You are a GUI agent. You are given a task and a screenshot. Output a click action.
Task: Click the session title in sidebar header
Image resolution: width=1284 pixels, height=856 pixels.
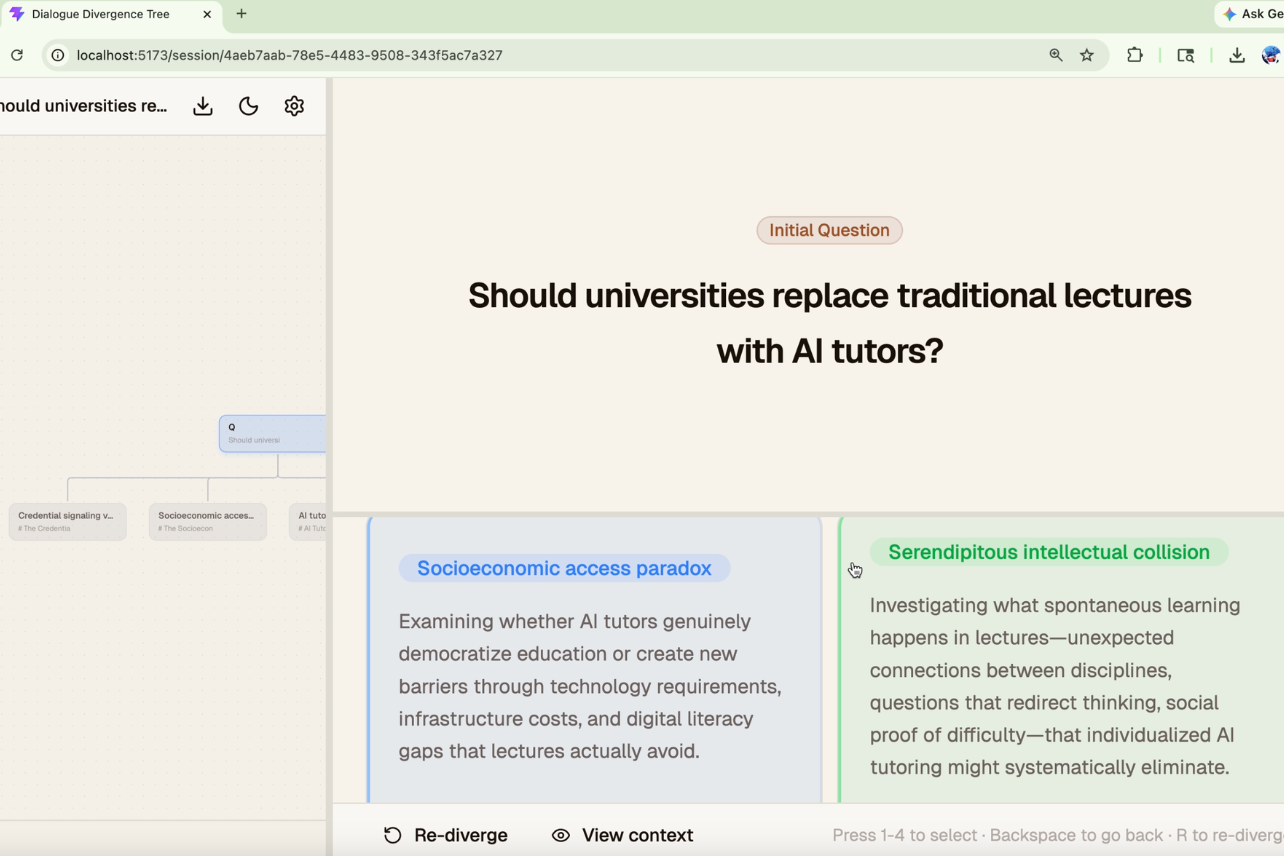pyautogui.click(x=84, y=106)
